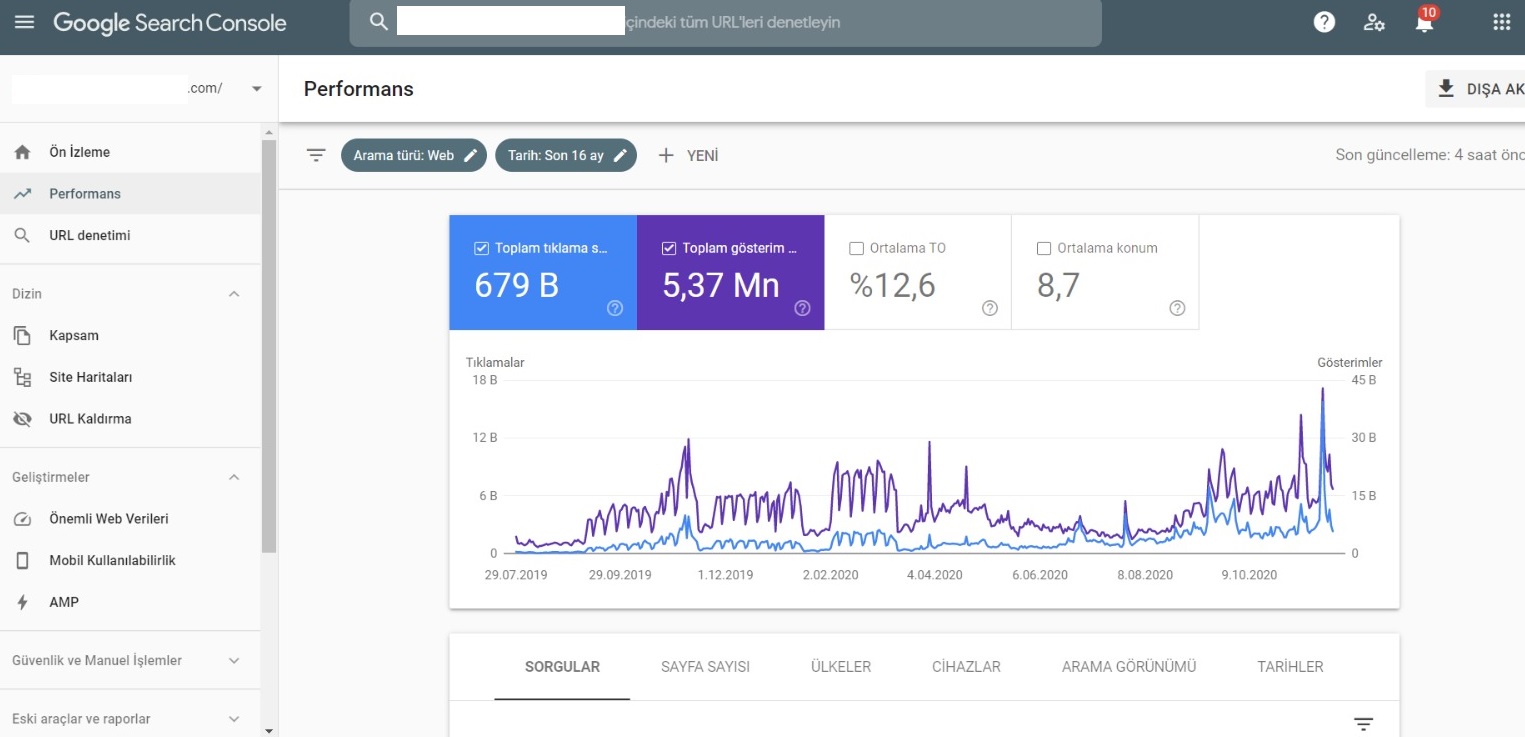Switch to the CİHAZLAR tab
This screenshot has width=1525, height=737.
[x=966, y=666]
